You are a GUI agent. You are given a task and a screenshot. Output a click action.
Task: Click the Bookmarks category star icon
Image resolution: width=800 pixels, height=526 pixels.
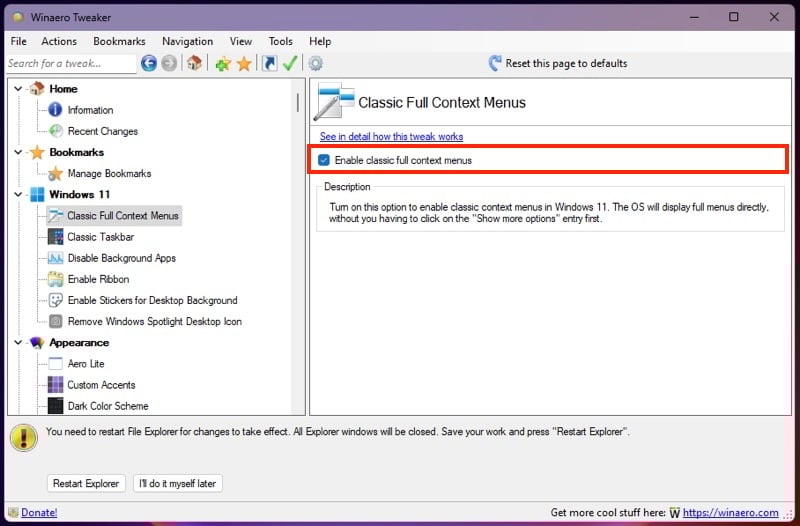click(37, 152)
